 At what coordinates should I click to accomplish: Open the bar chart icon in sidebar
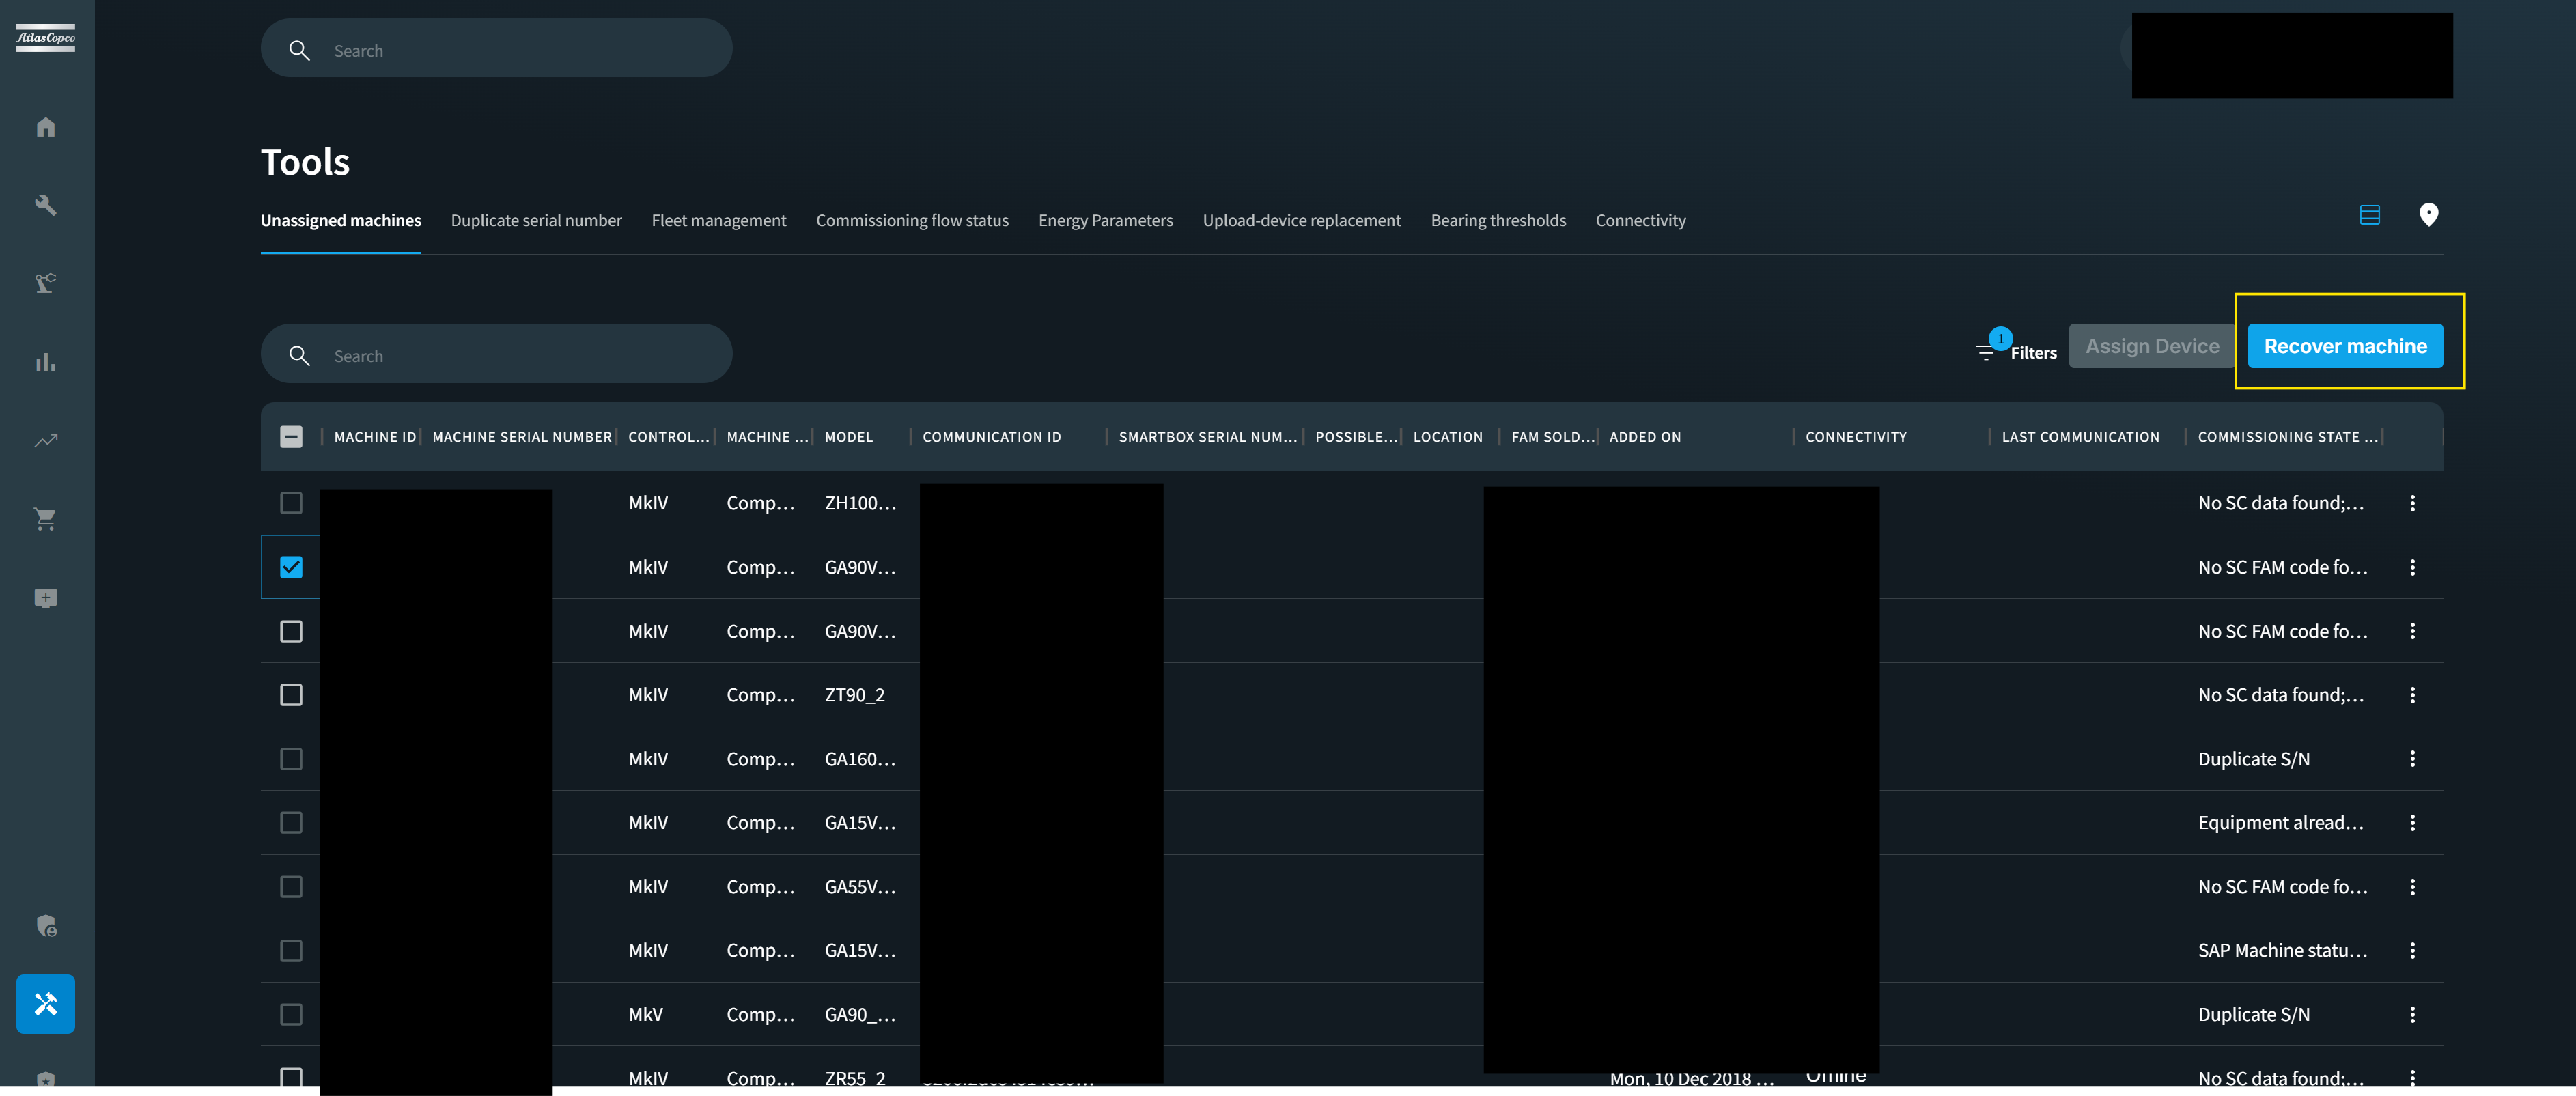[x=46, y=362]
